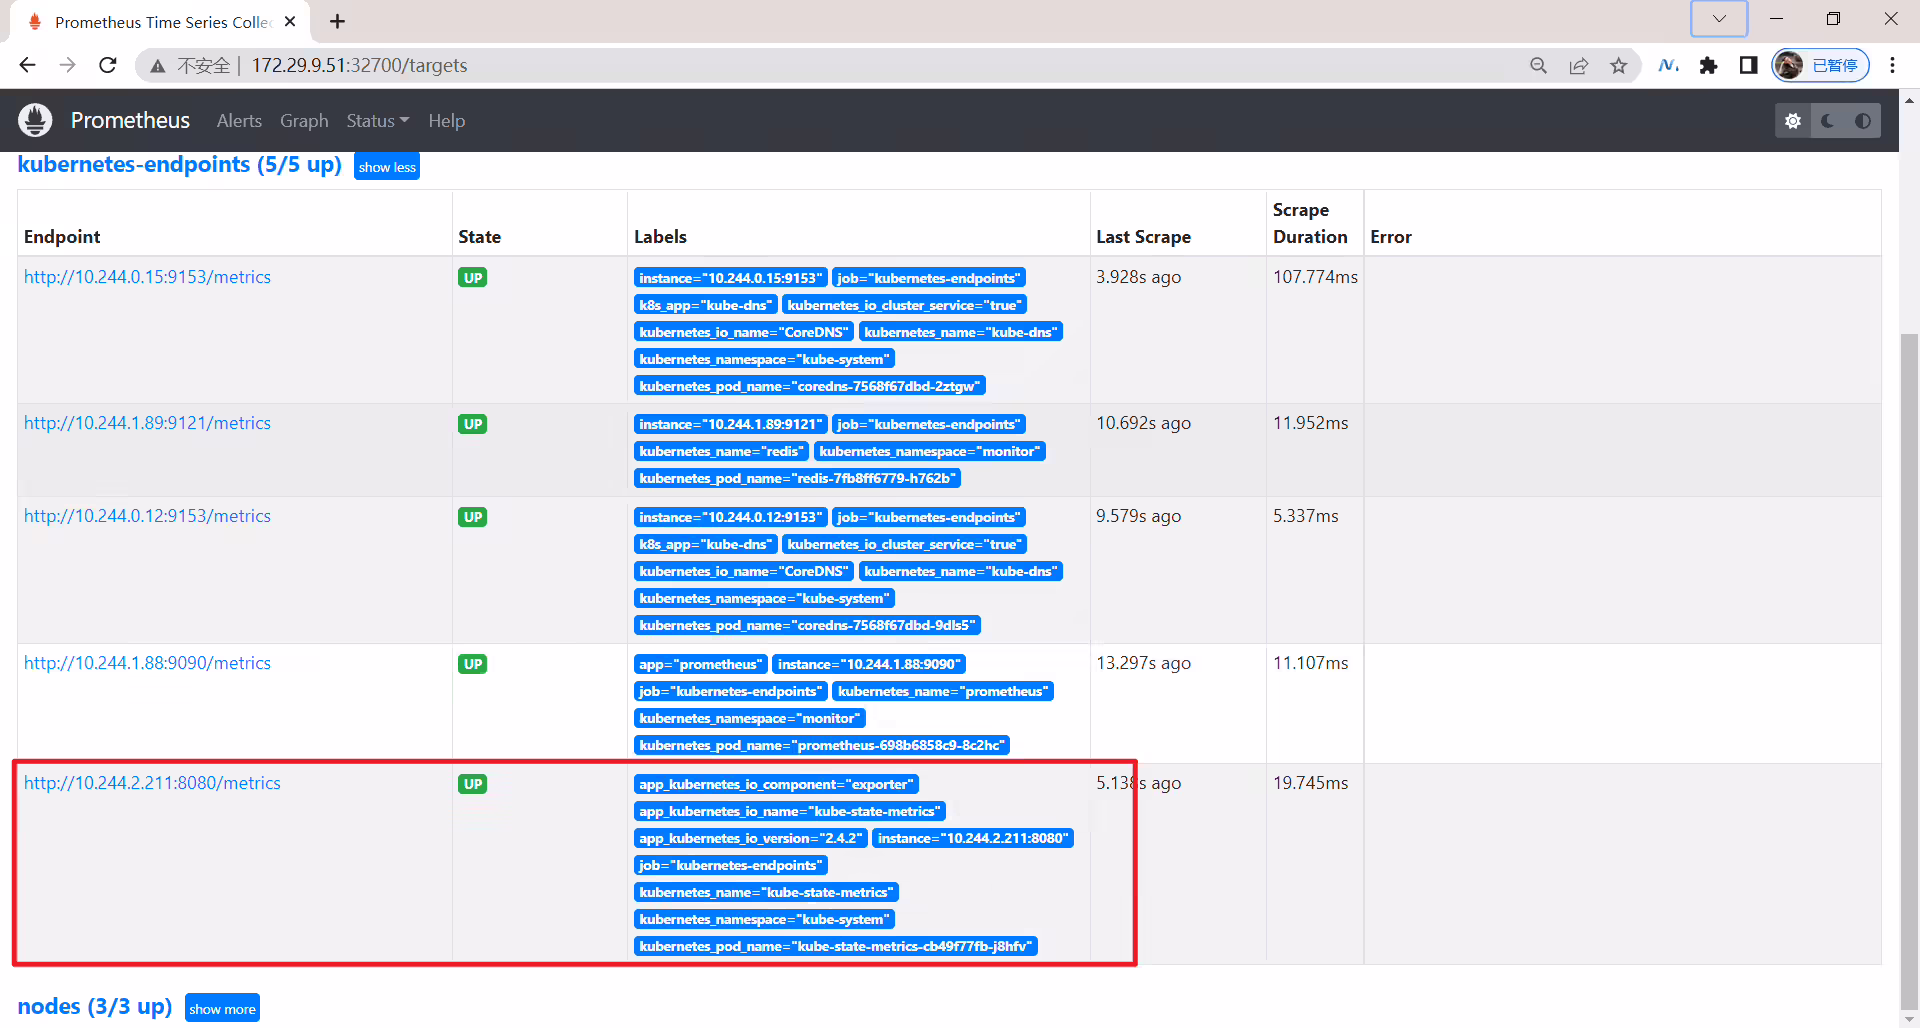Click kubernetes_namespace="monitor" label in redis row
1920x1028 pixels.
pos(930,451)
